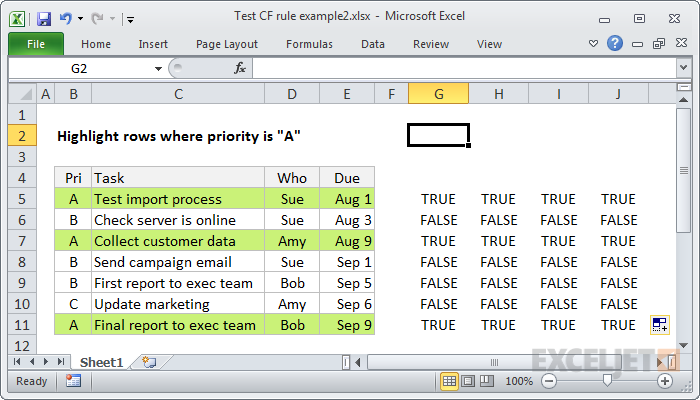Click the Auto Fill Options icon
Image resolution: width=700 pixels, height=400 pixels.
(659, 324)
